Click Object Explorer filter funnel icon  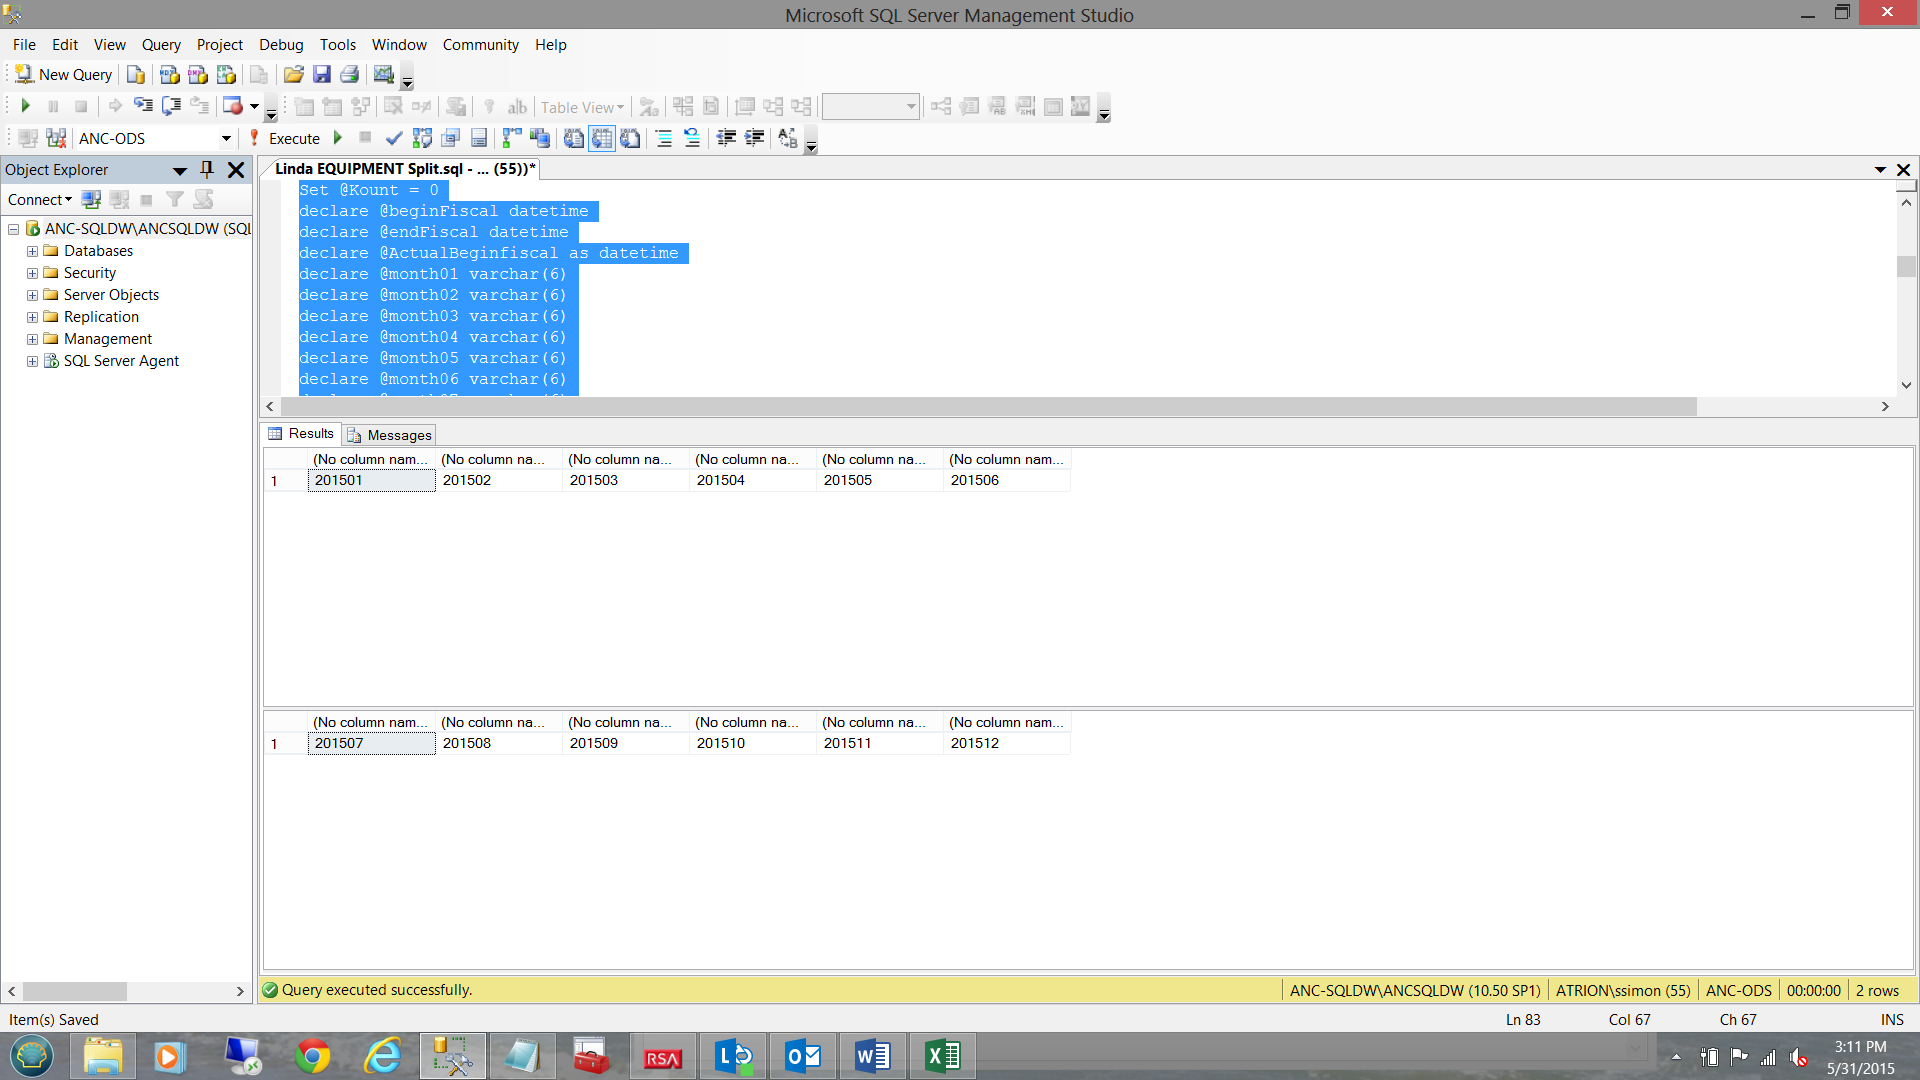[x=175, y=200]
